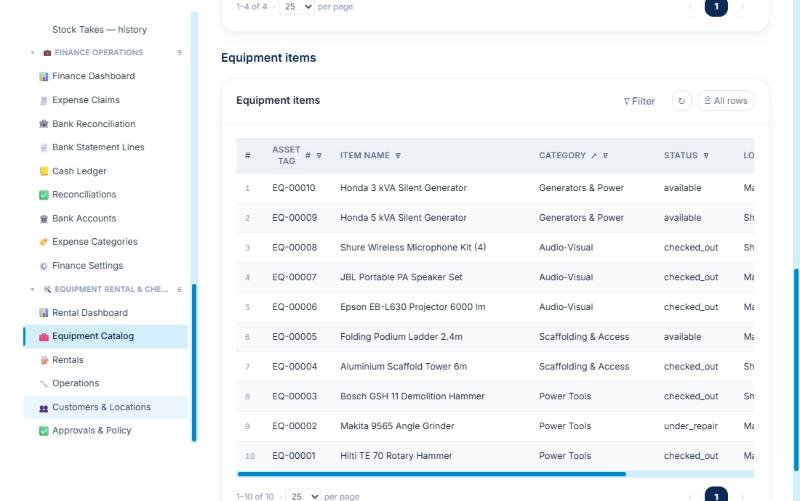This screenshot has width=800, height=501.
Task: Click the Equipment Rental section tools icon
Action: pos(47,289)
